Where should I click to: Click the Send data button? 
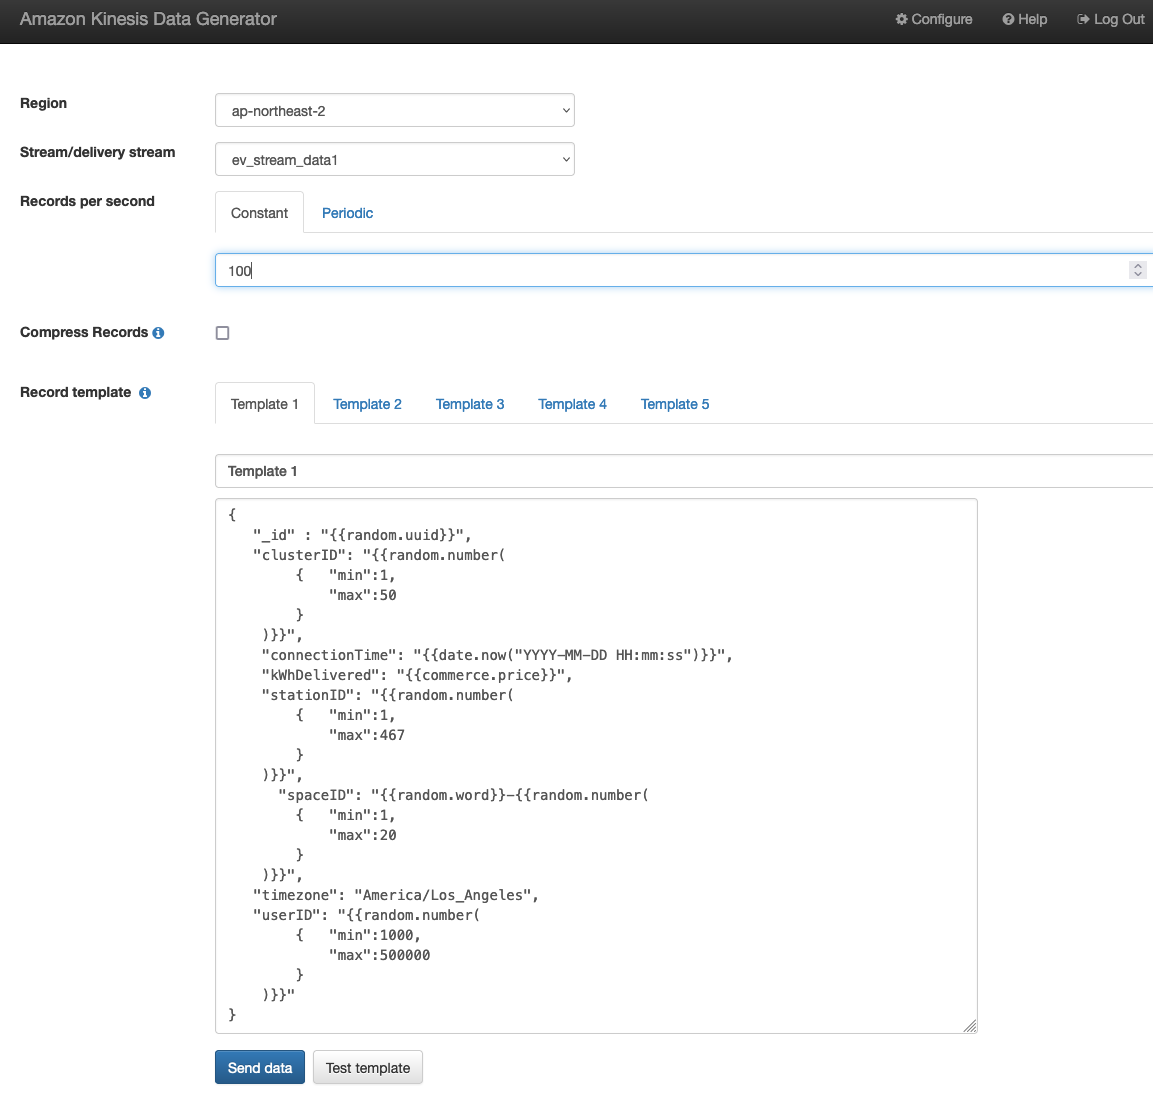tap(260, 1068)
